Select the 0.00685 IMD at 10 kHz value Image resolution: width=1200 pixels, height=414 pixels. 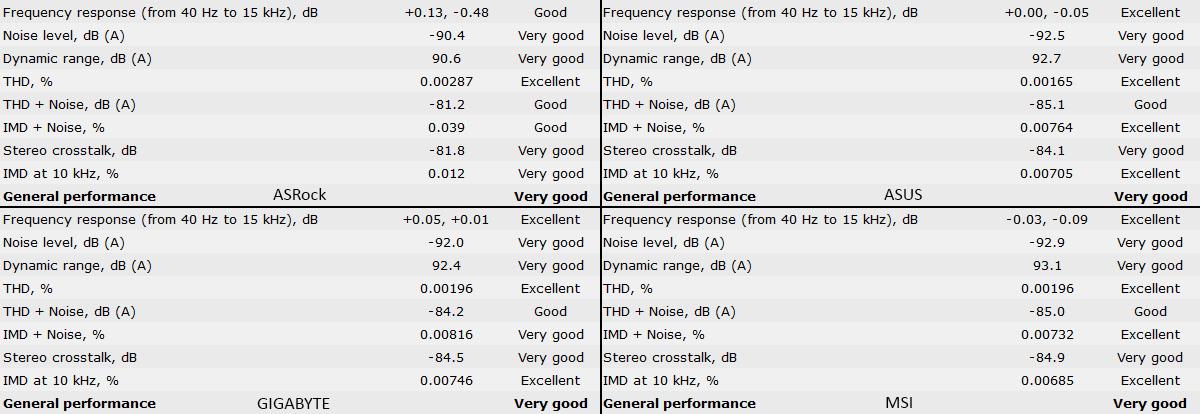point(1046,381)
